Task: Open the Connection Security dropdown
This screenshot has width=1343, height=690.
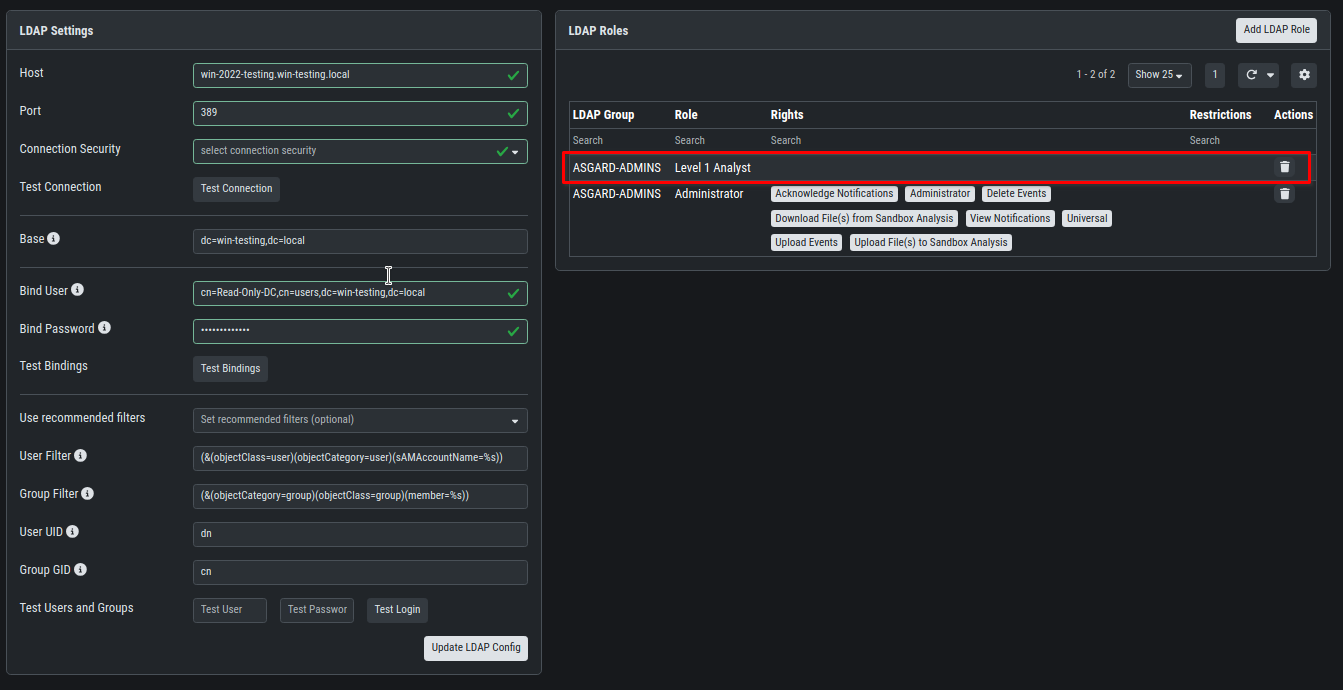Action: [x=359, y=151]
